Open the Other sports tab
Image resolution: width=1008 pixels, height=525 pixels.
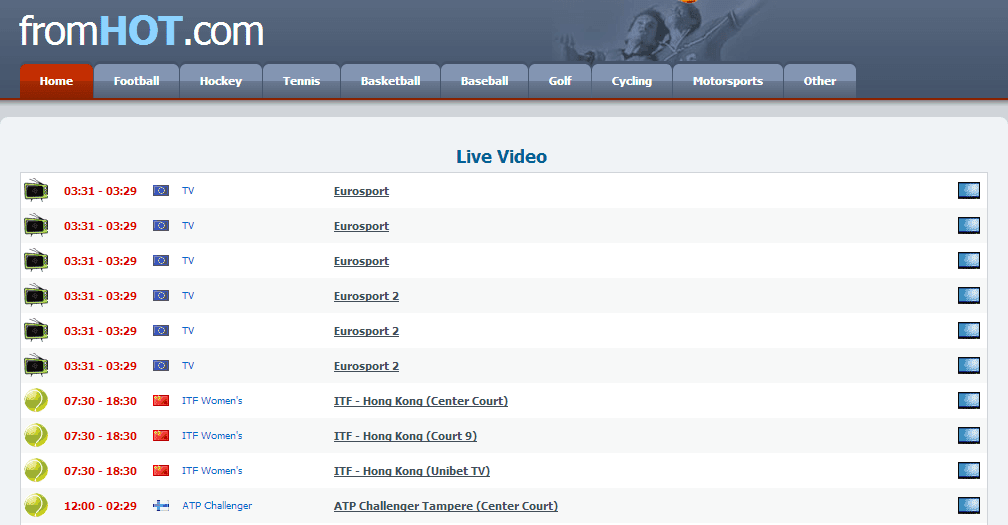point(819,81)
